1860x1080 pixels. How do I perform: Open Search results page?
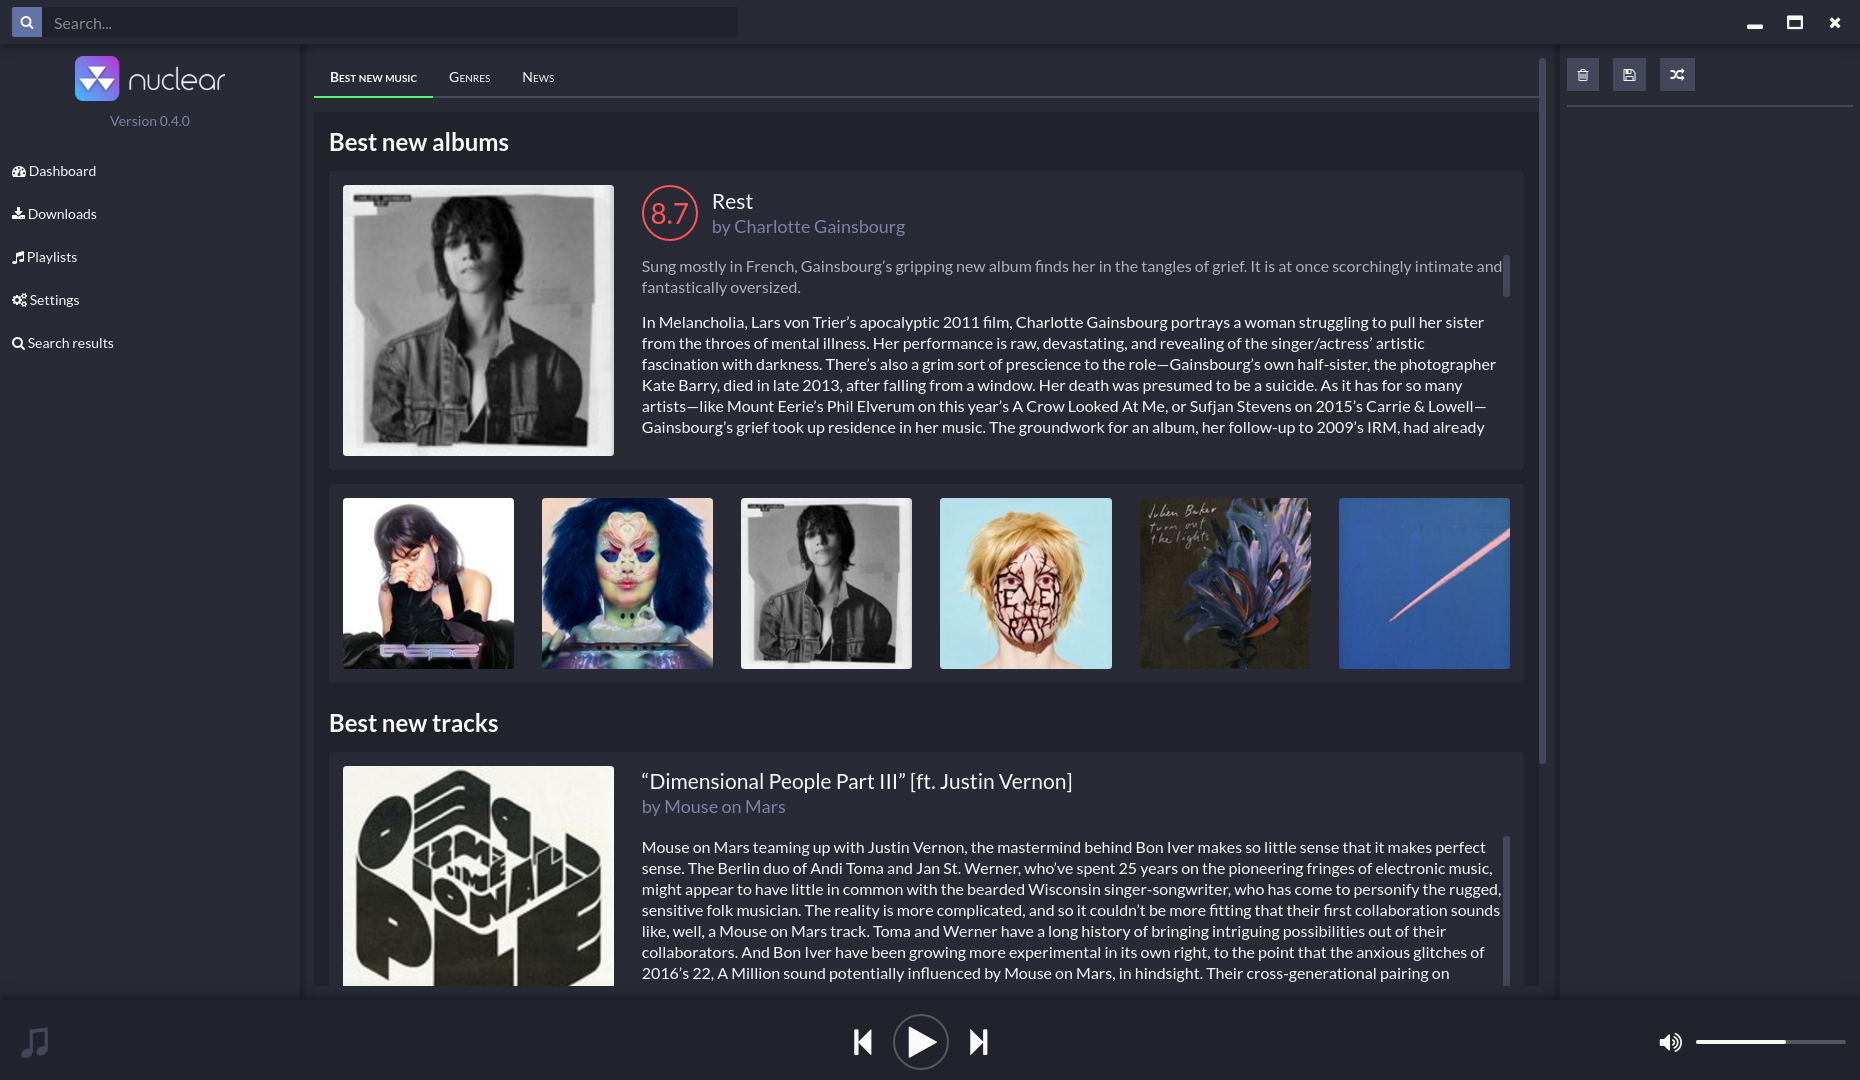(x=62, y=343)
